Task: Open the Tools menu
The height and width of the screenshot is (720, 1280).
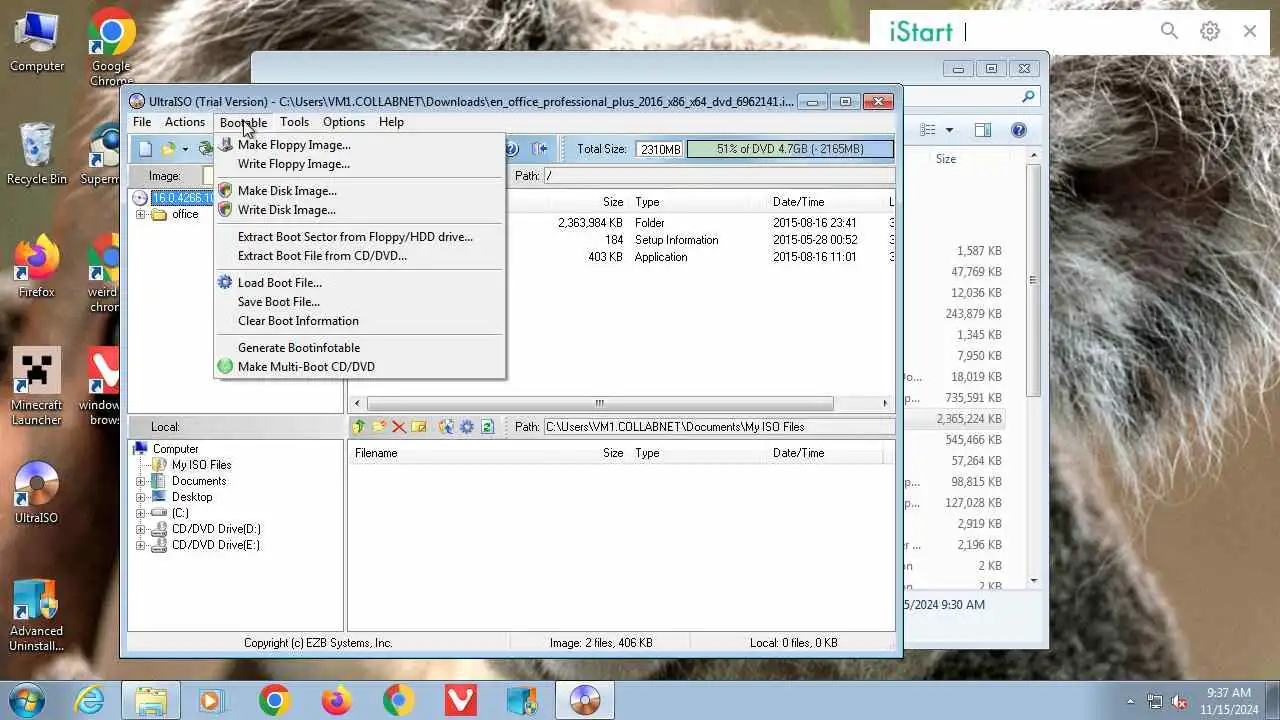Action: pyautogui.click(x=294, y=122)
